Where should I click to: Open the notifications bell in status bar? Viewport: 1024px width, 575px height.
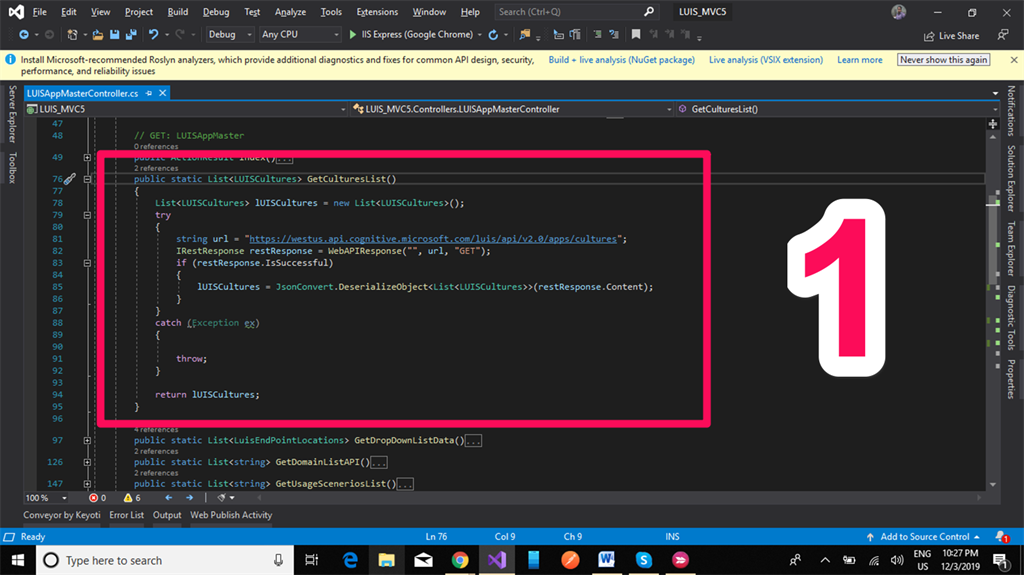tap(1001, 537)
